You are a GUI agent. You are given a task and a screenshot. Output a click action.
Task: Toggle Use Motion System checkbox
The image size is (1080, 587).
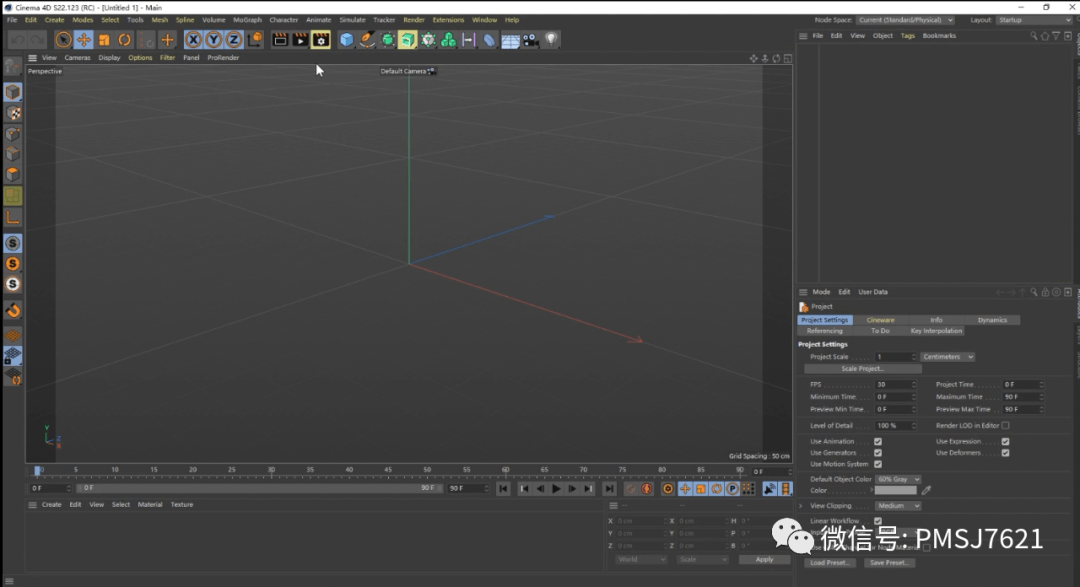[878, 464]
